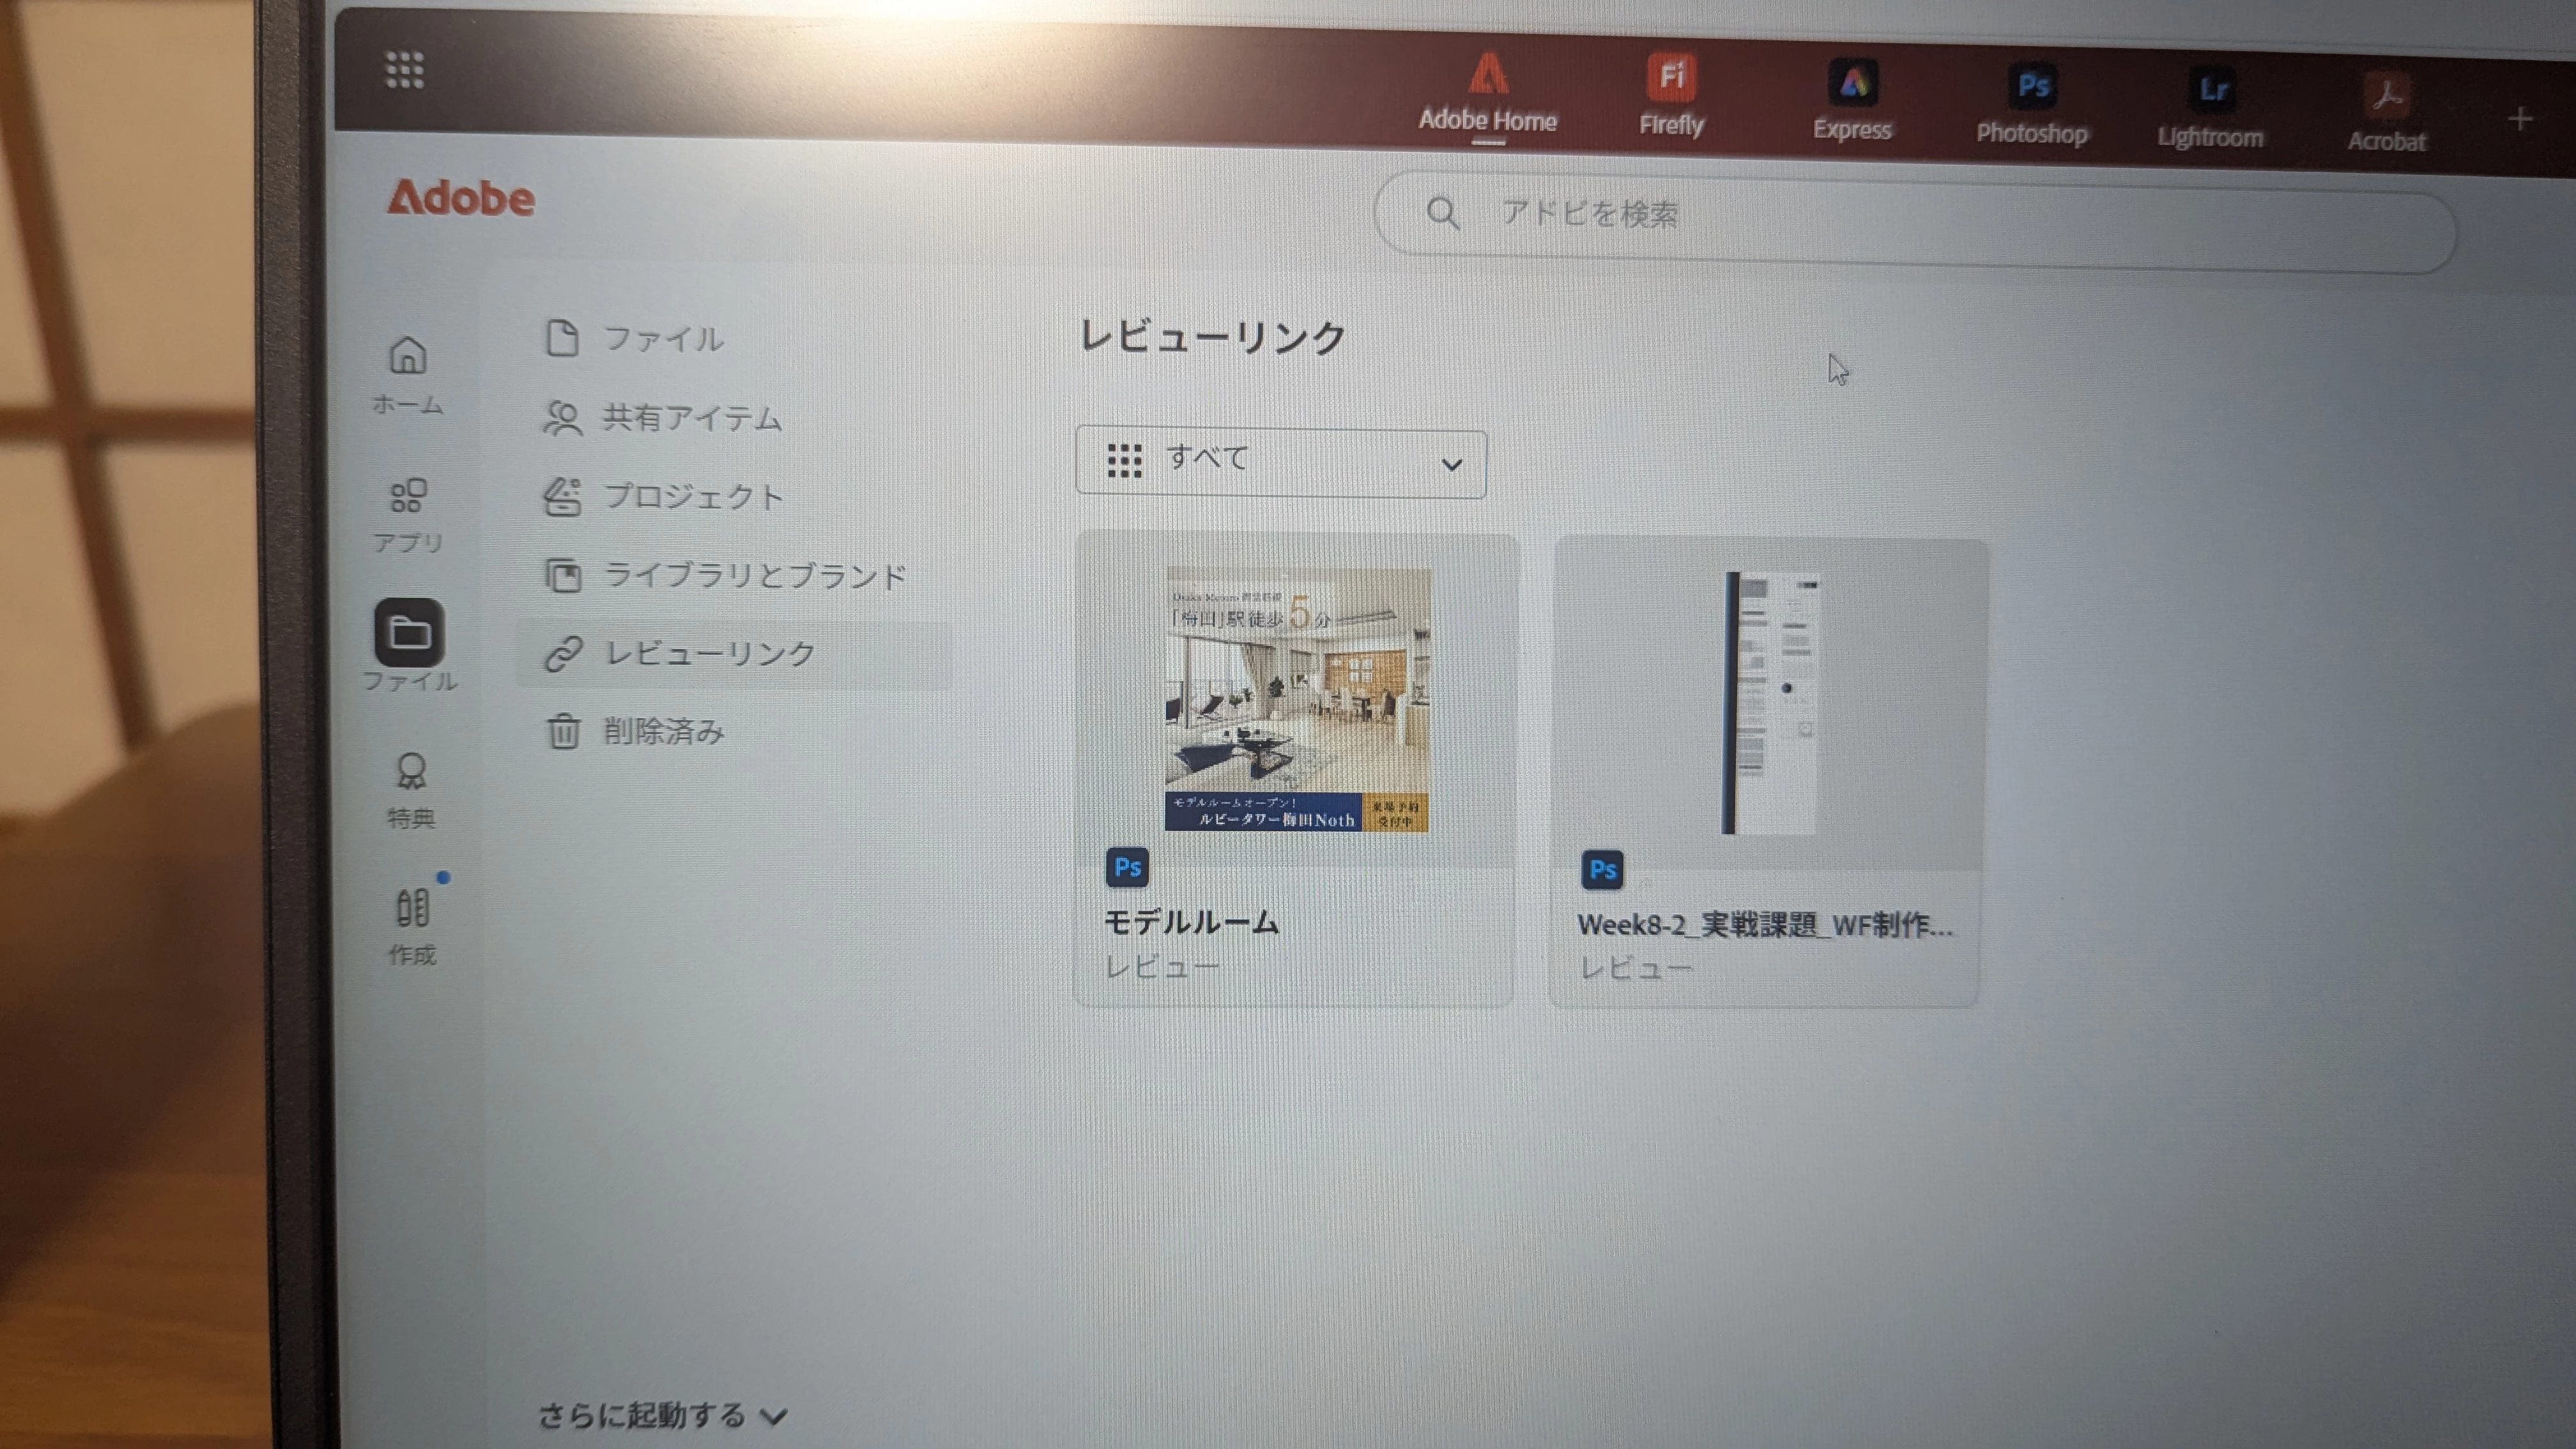Screen dimensions: 2576x1449
Task: Expand the すべて filter dropdown
Action: tap(1280, 462)
